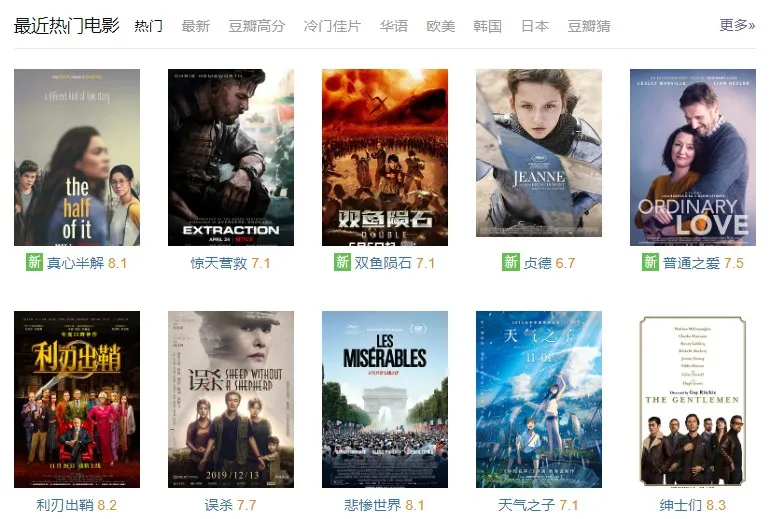Screen dimensions: 770x519
Task: Select the 豆瓣猜 tab
Action: point(589,26)
